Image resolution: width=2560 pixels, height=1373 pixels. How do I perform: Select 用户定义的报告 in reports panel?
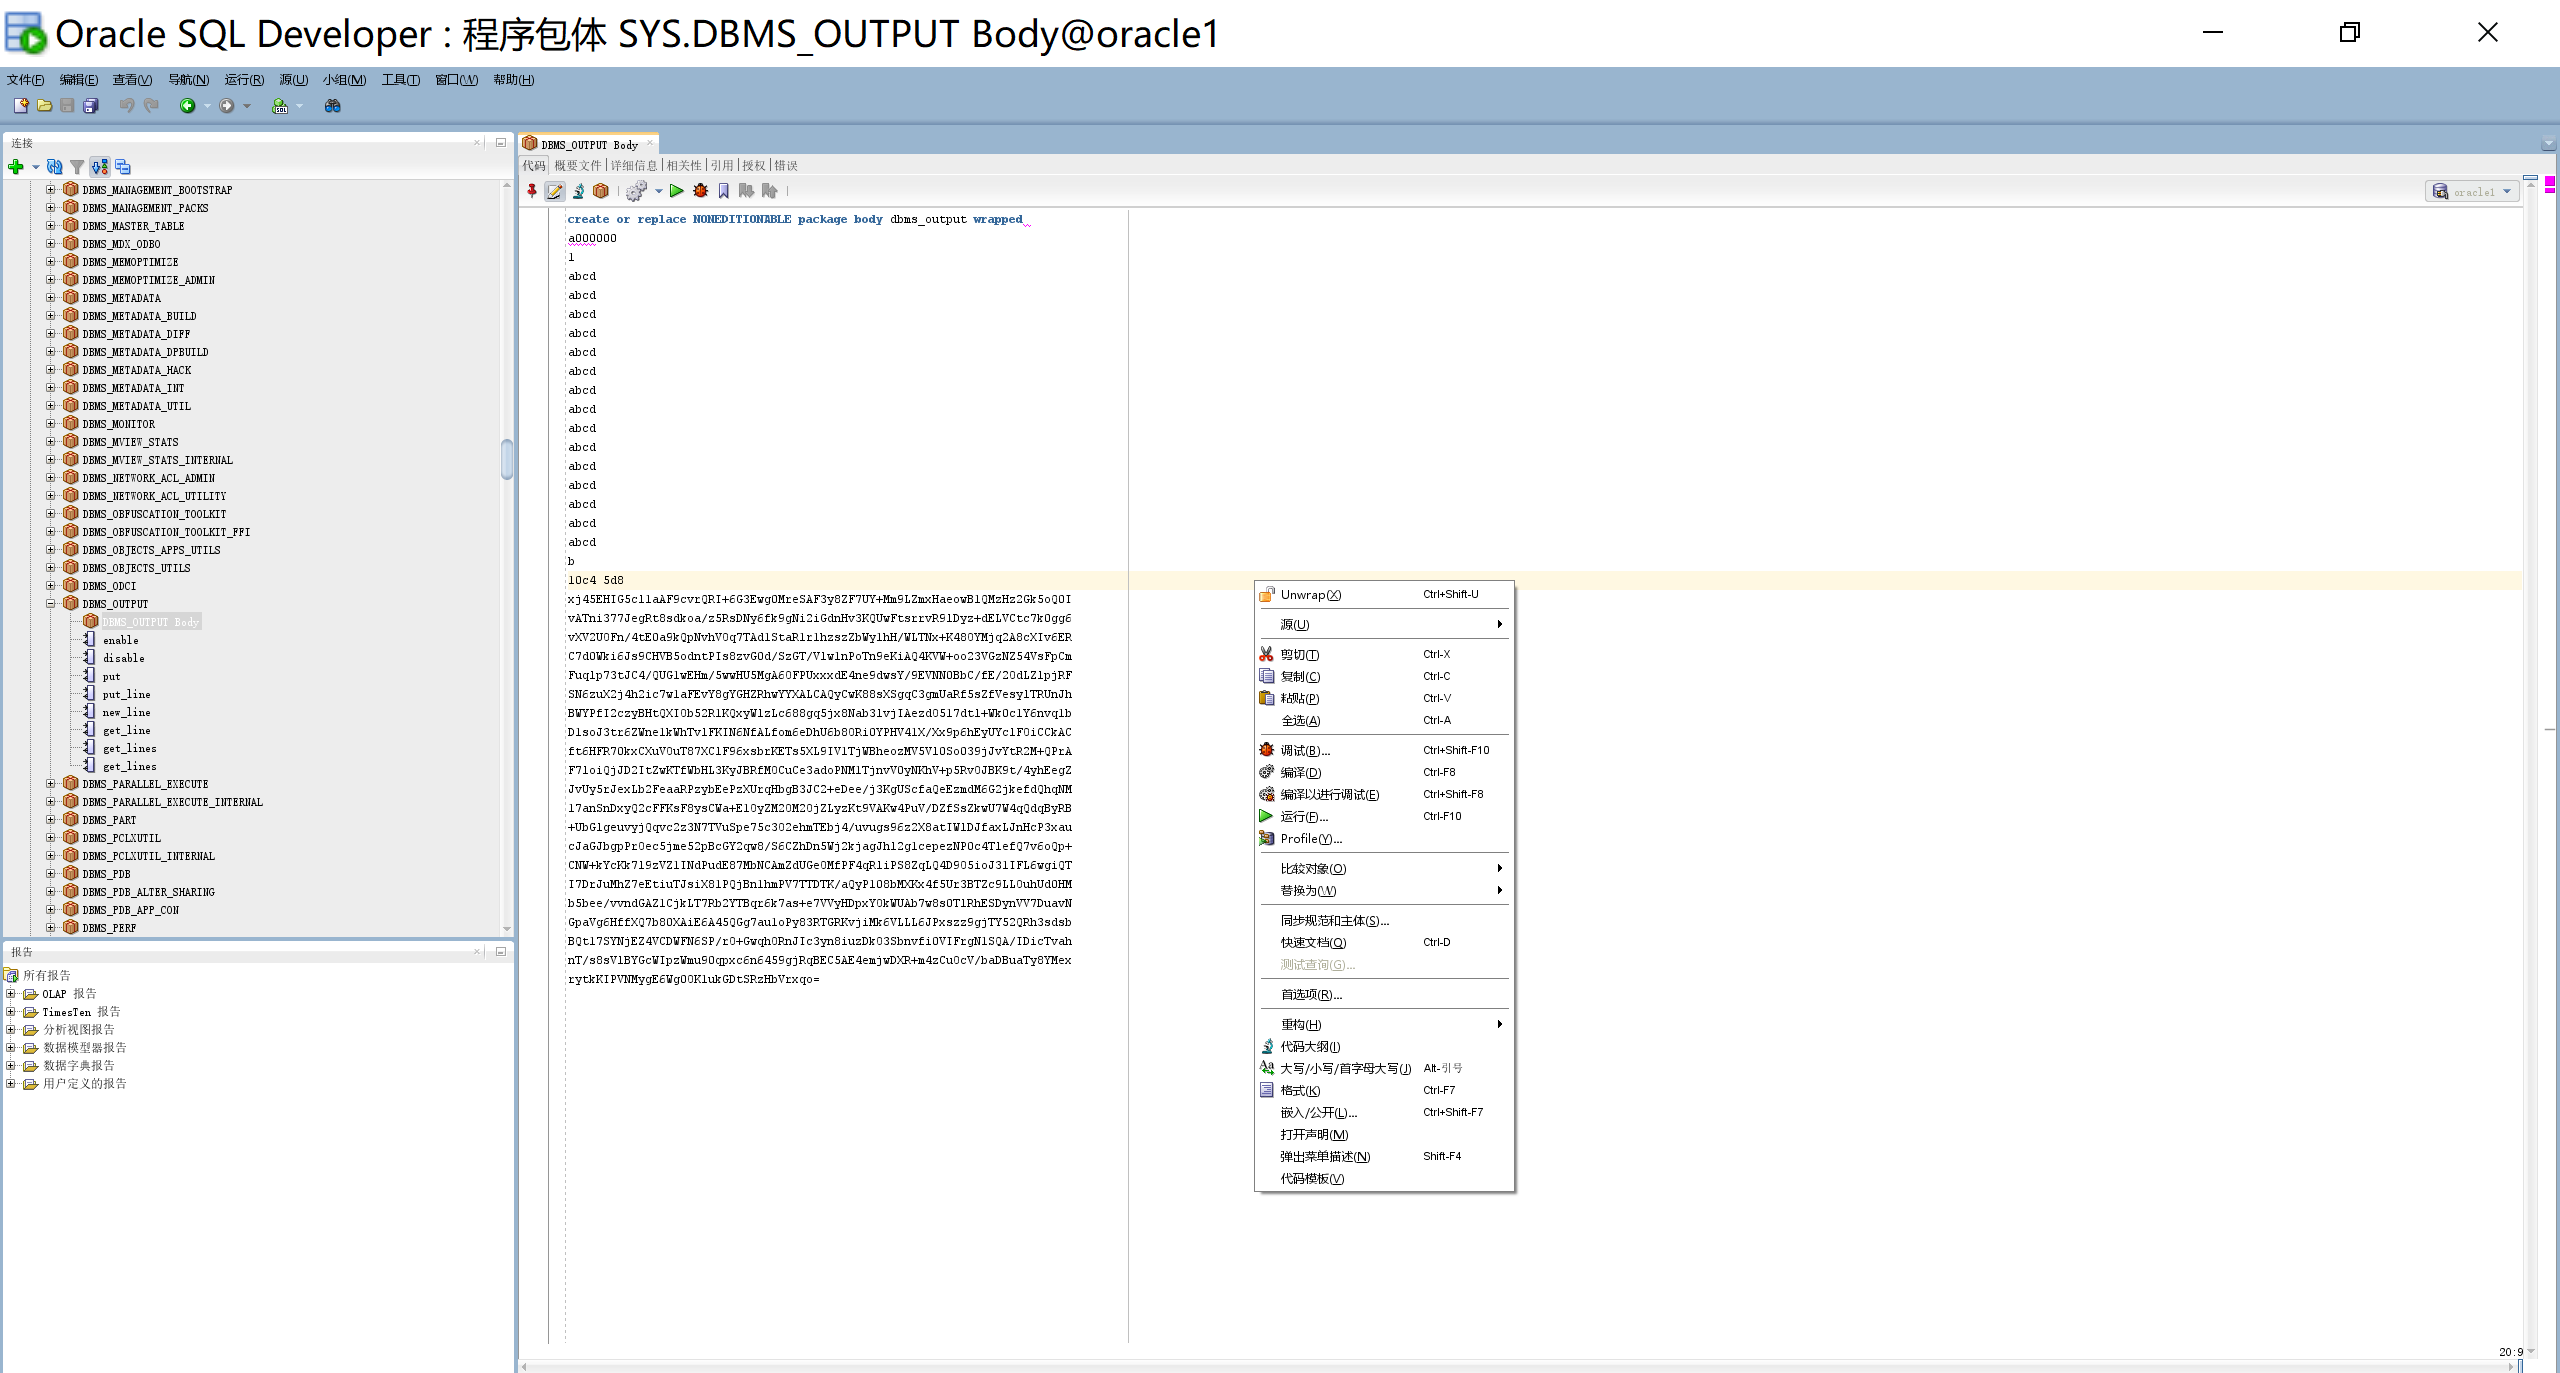tap(84, 1084)
